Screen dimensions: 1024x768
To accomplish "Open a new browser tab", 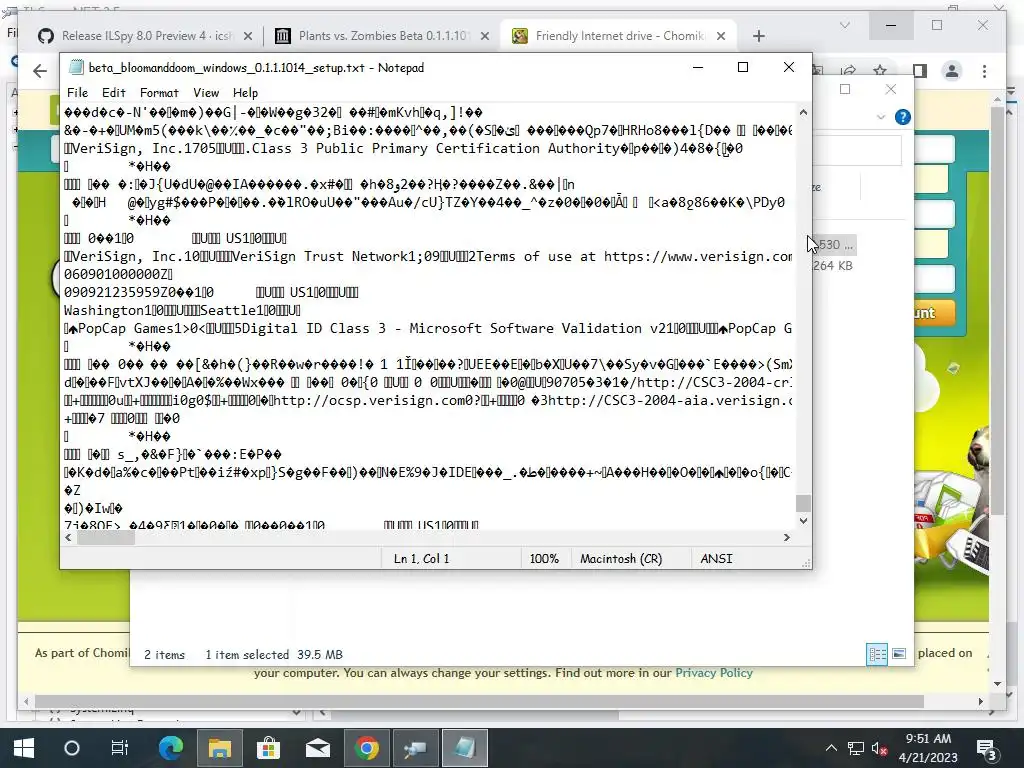I will [x=758, y=36].
